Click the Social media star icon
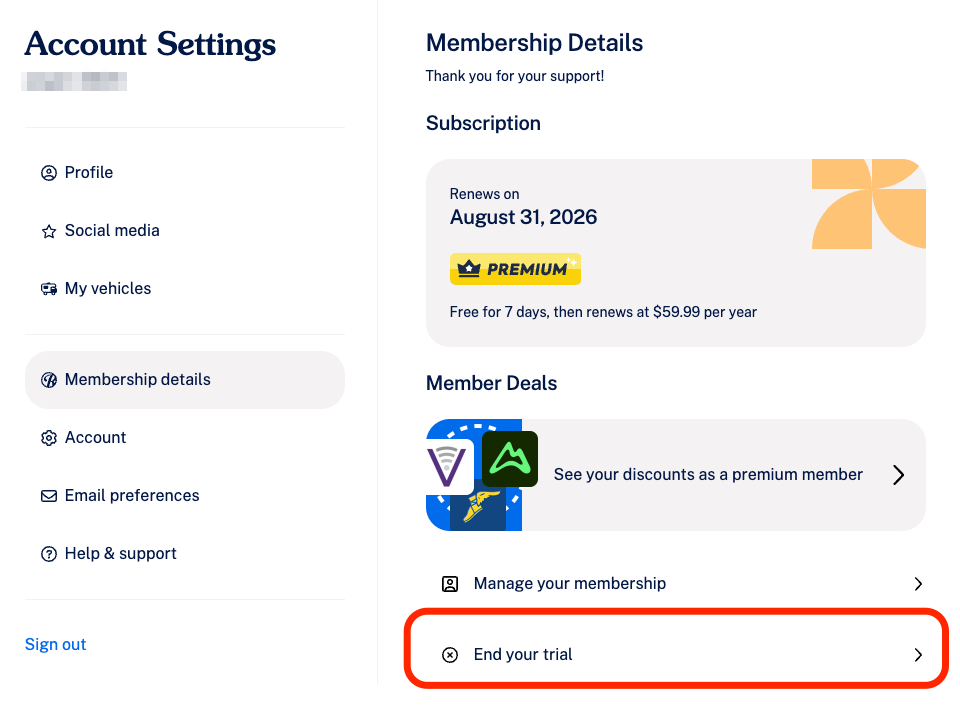 [49, 231]
